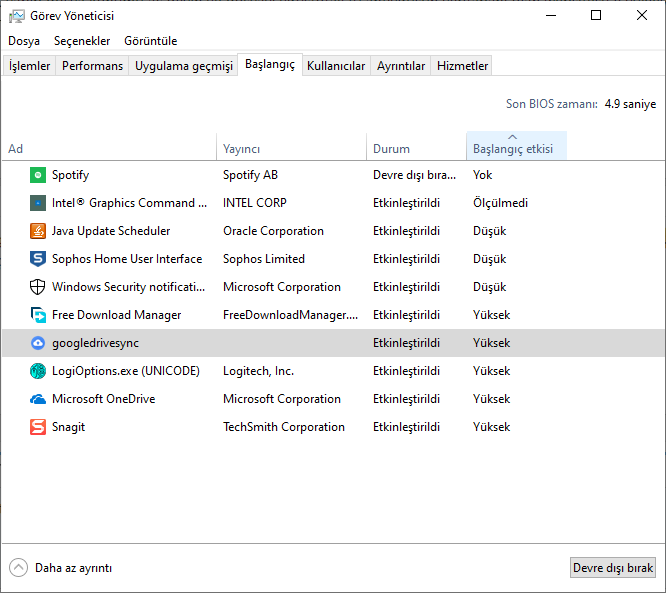The height and width of the screenshot is (593, 666).
Task: Click the LogiOptions.exe icon
Action: (38, 371)
